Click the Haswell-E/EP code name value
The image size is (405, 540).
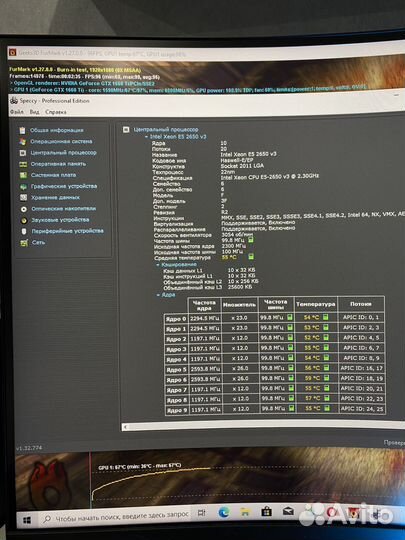[x=237, y=160]
